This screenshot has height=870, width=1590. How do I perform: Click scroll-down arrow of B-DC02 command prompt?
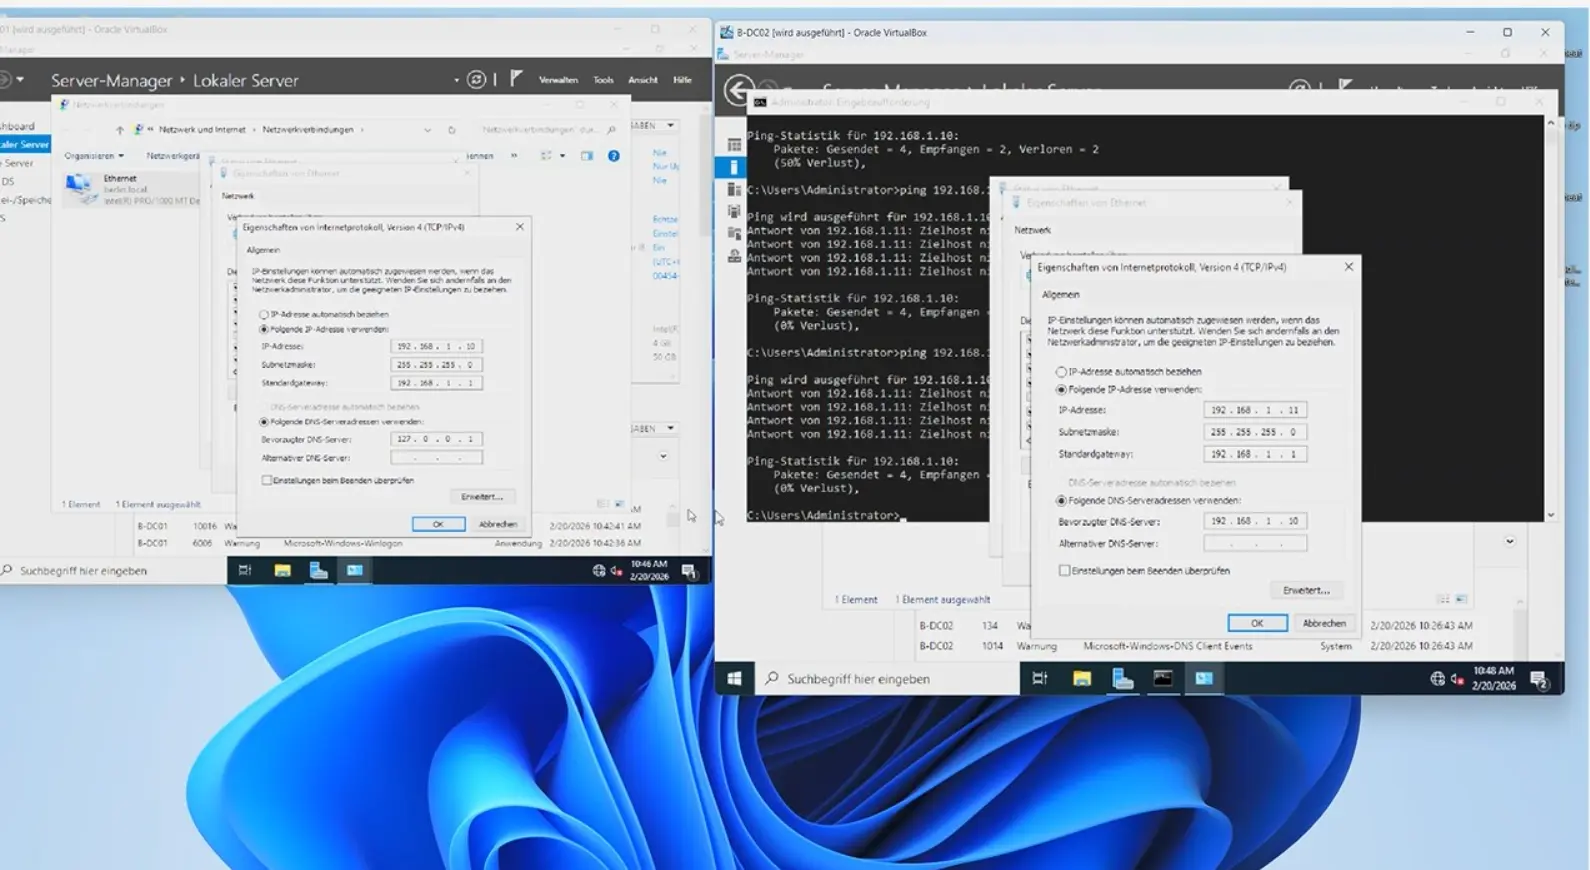(1551, 515)
